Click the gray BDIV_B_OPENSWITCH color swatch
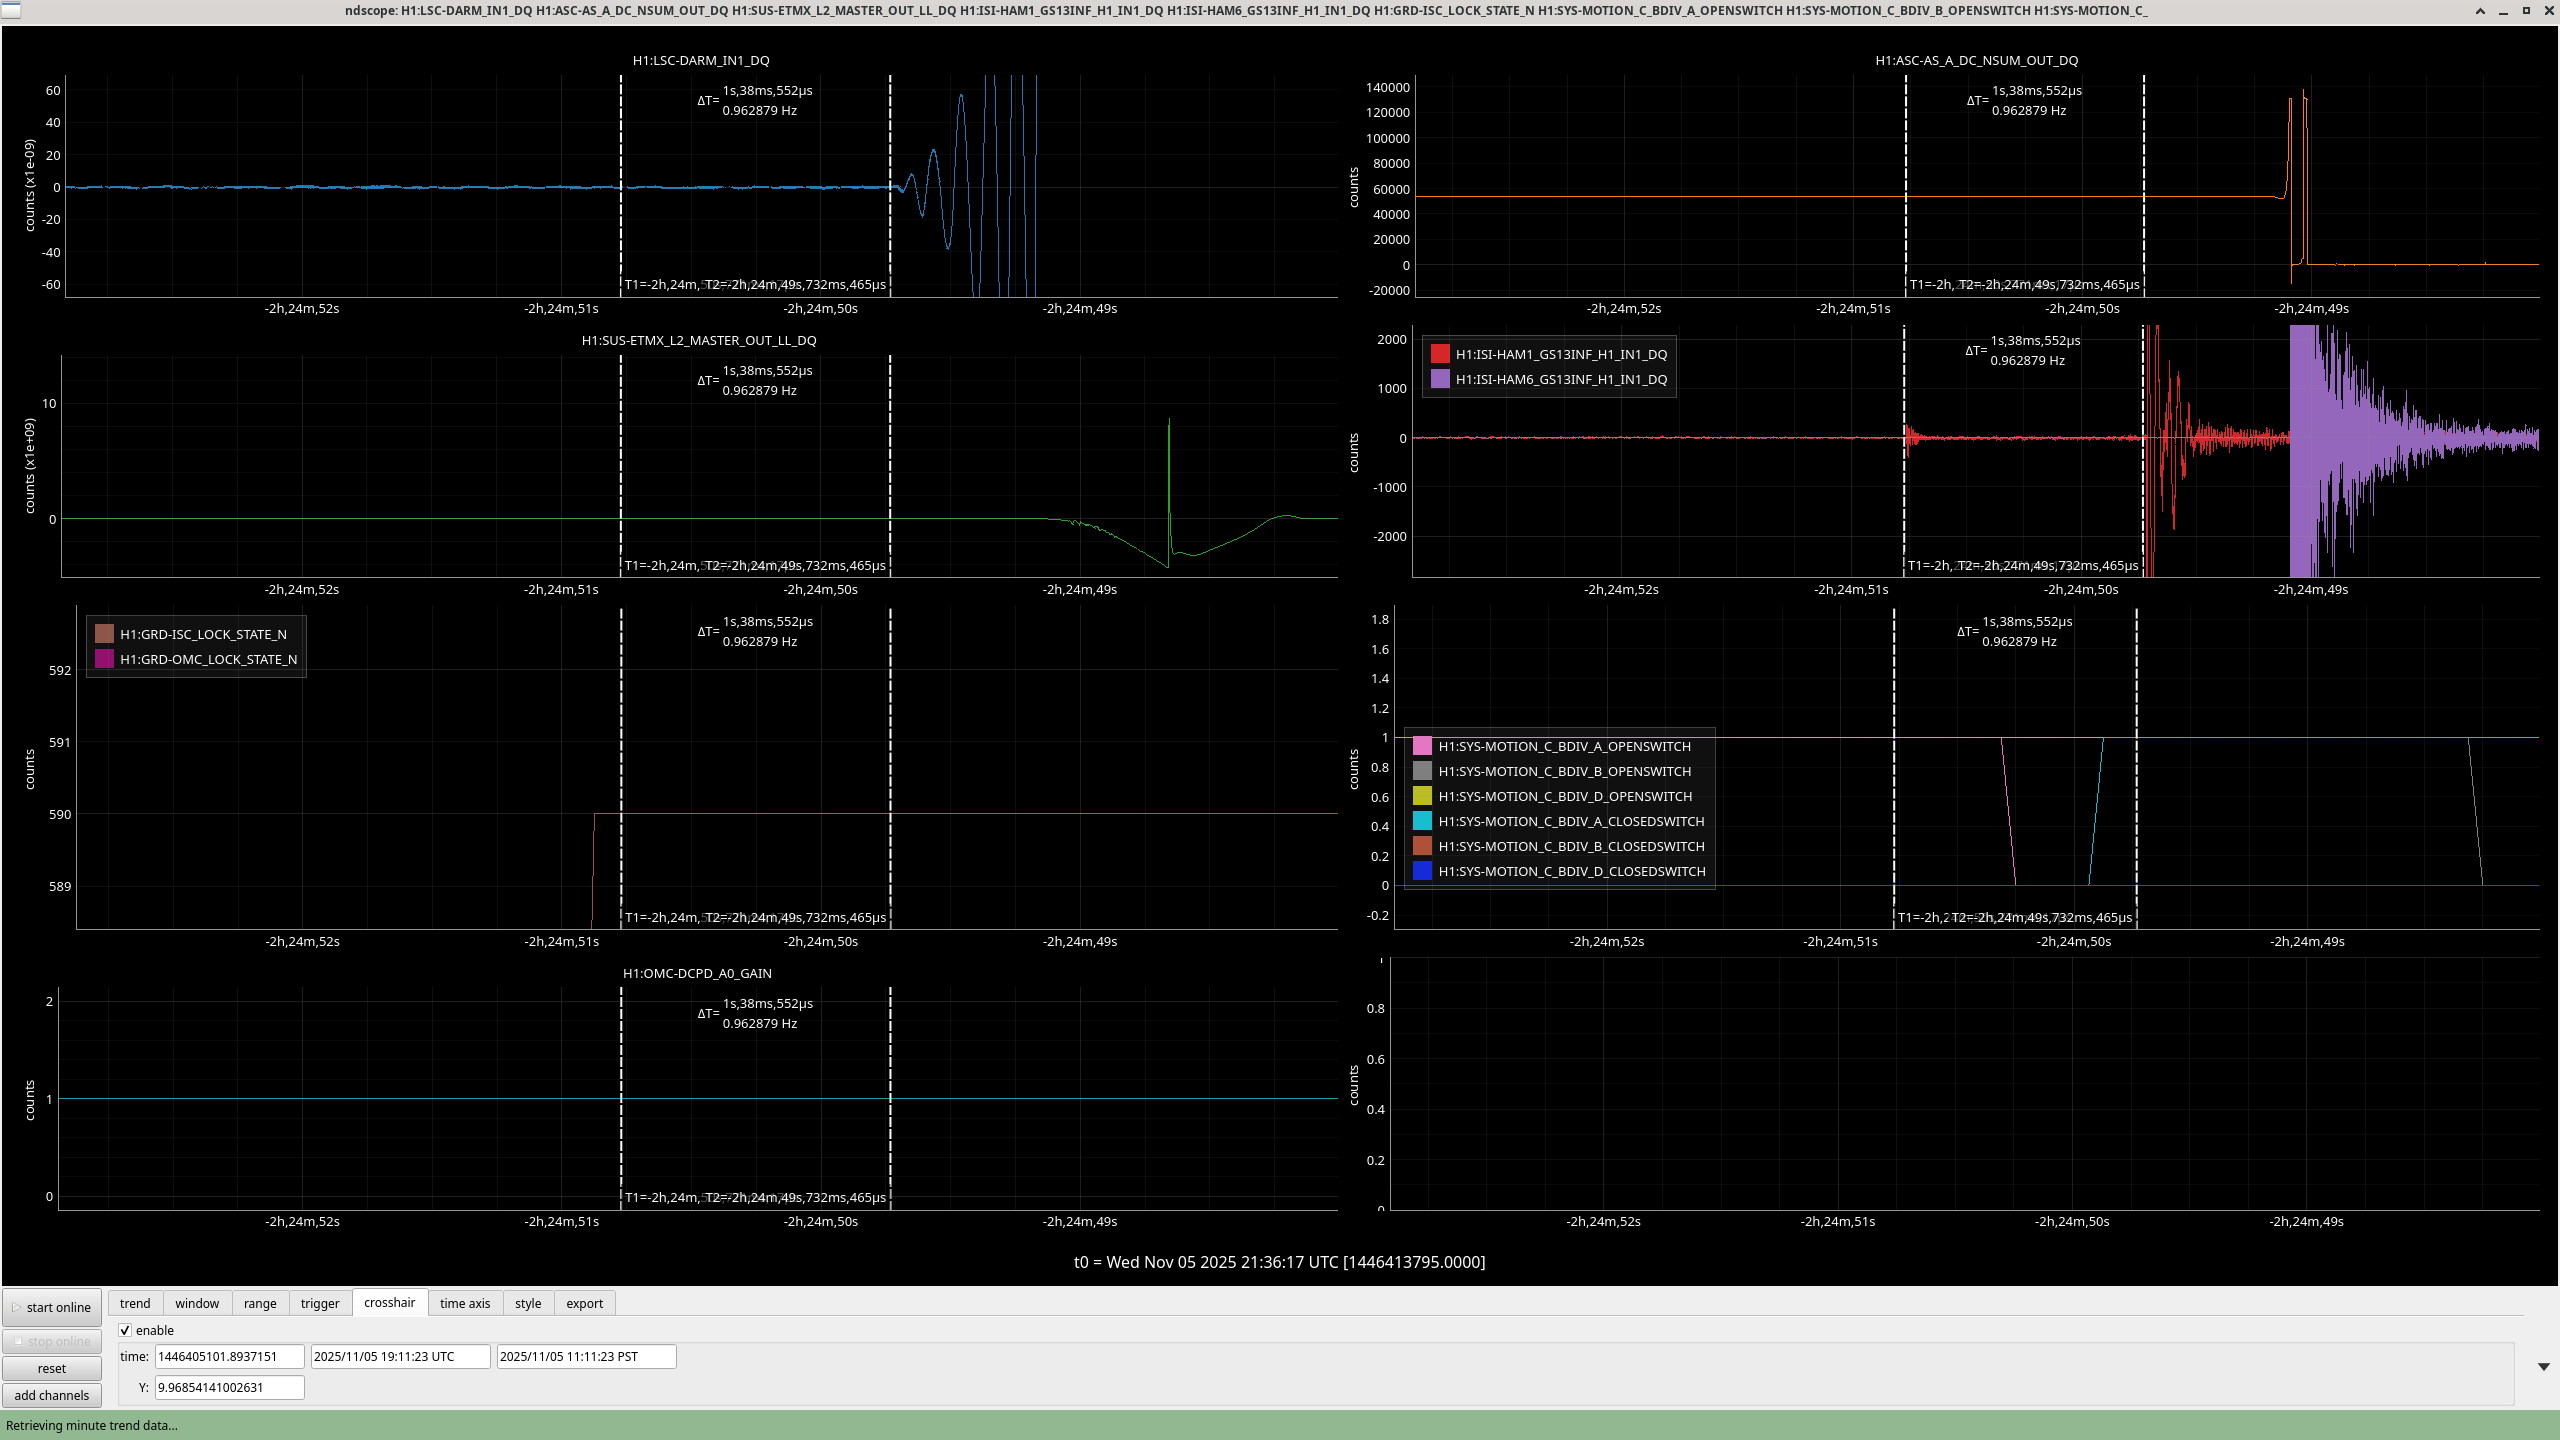 [x=1422, y=771]
